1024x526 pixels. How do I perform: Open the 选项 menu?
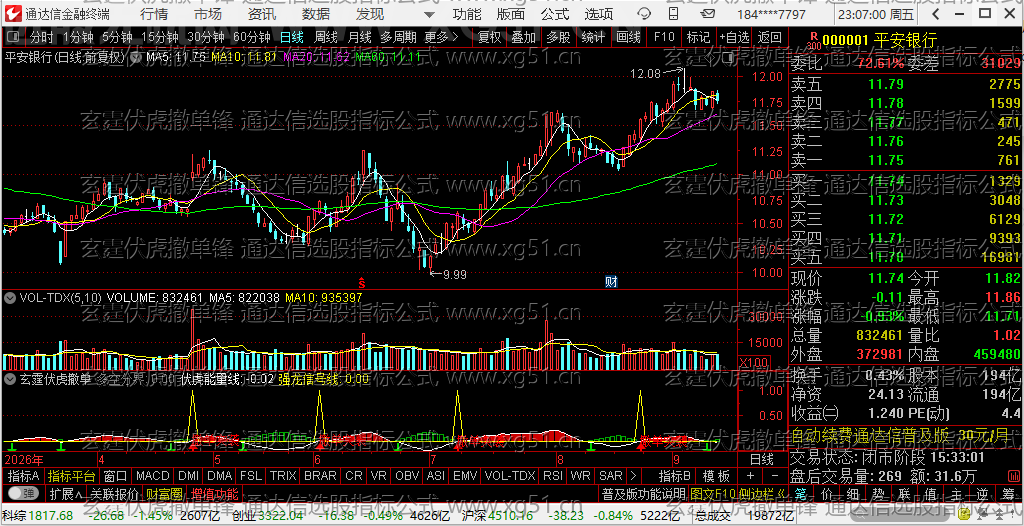599,14
